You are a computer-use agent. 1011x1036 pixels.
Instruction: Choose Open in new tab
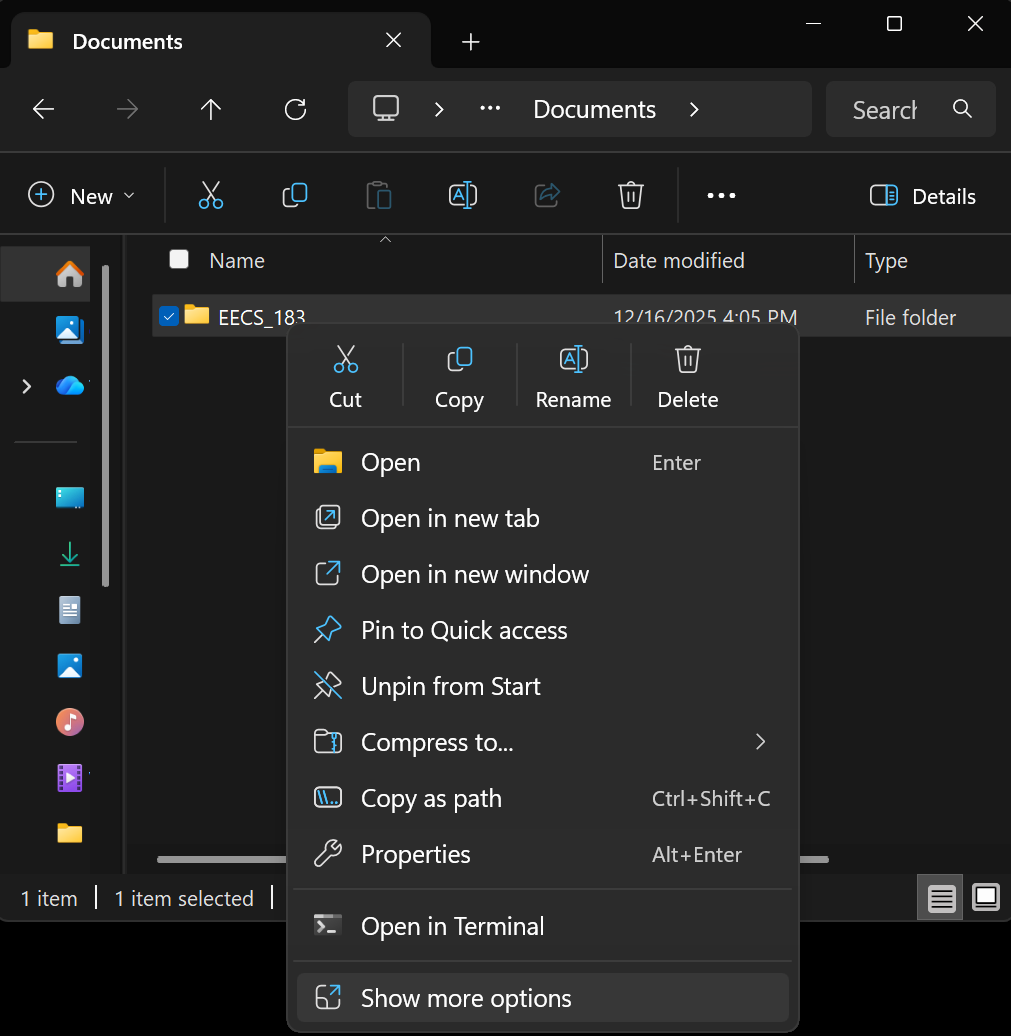(542, 518)
